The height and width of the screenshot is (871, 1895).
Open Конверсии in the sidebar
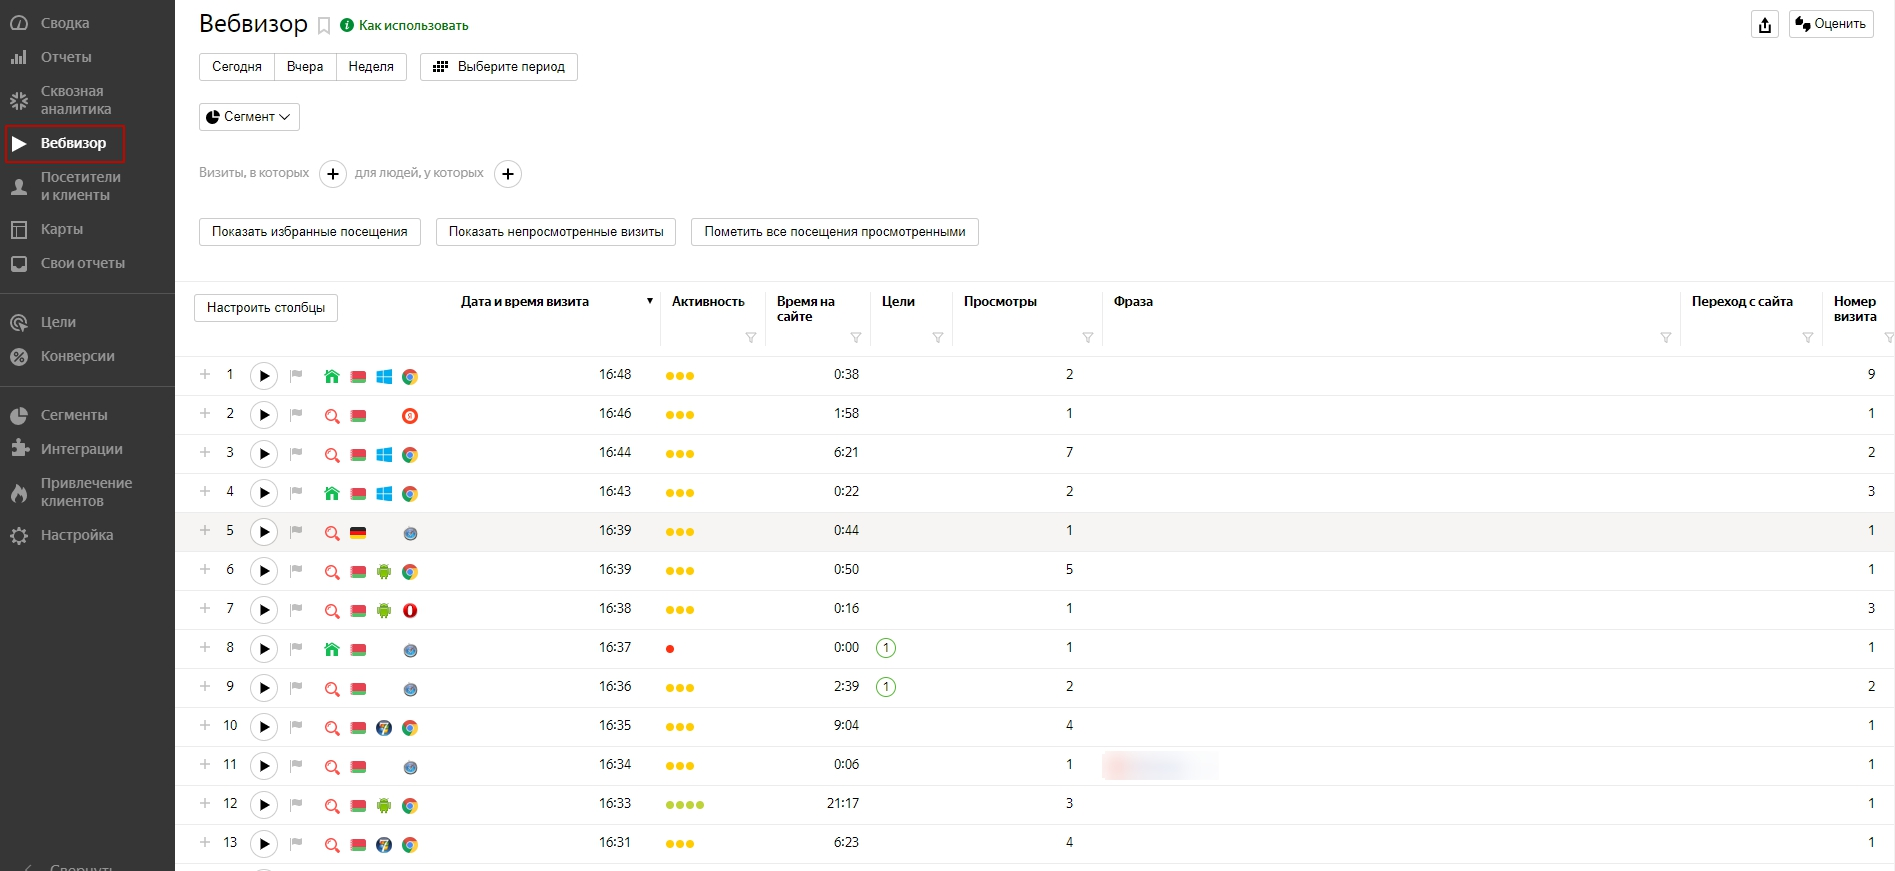click(78, 356)
